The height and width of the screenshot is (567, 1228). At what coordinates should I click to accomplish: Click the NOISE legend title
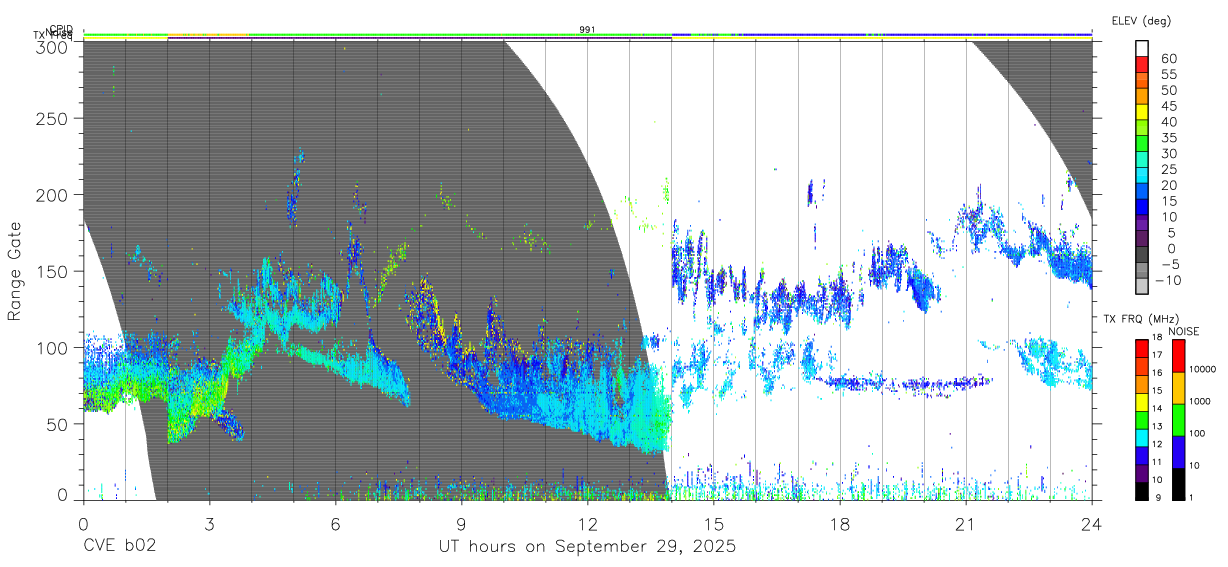pyautogui.click(x=1183, y=331)
